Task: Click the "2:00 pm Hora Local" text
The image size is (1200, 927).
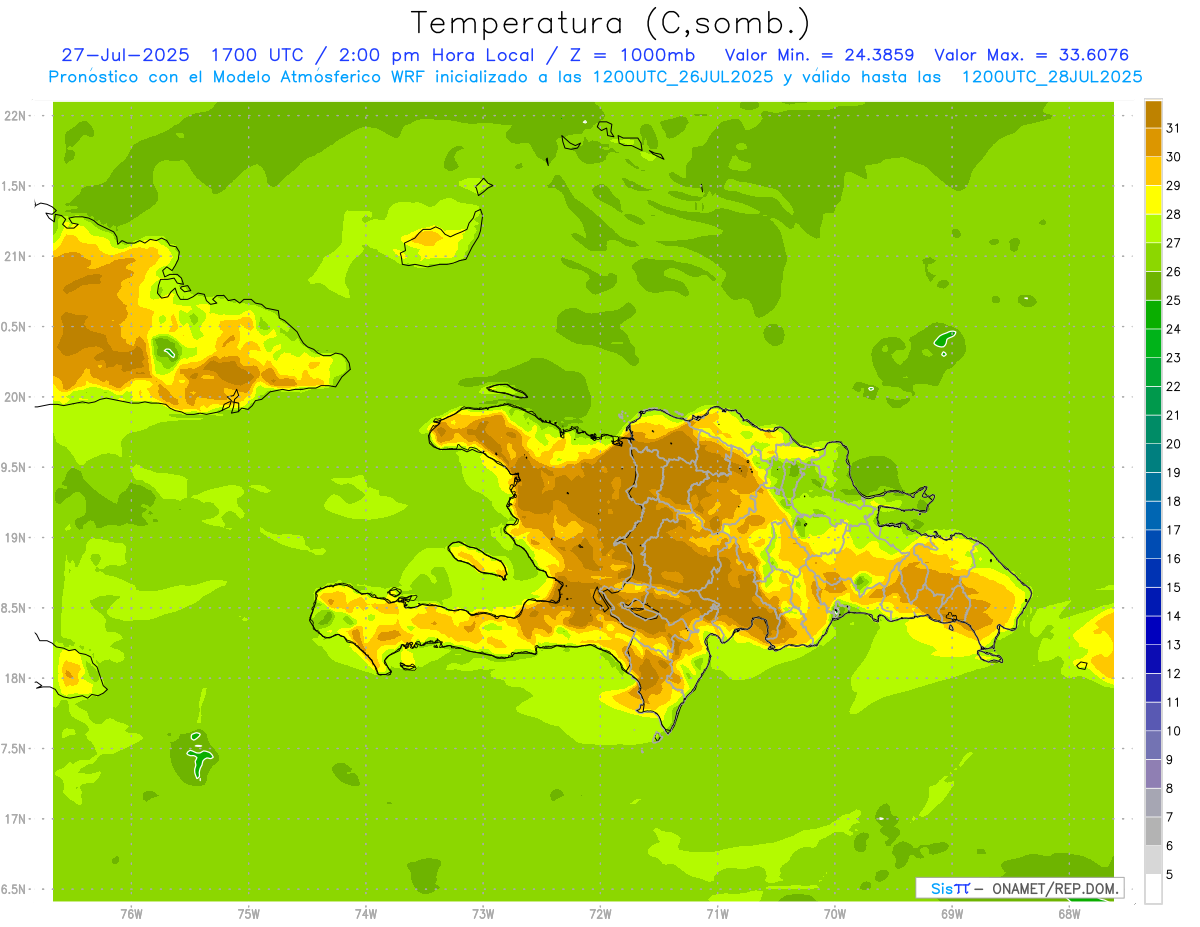Action: 438,55
